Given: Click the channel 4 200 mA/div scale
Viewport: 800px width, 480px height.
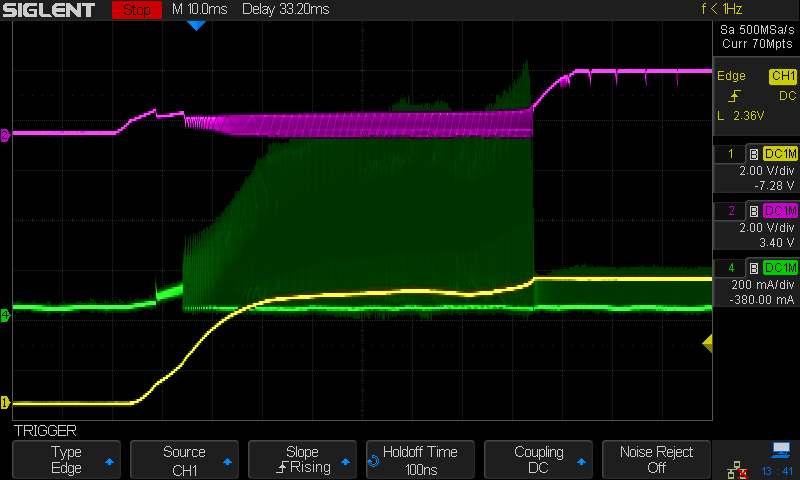Looking at the screenshot, I should pos(762,285).
